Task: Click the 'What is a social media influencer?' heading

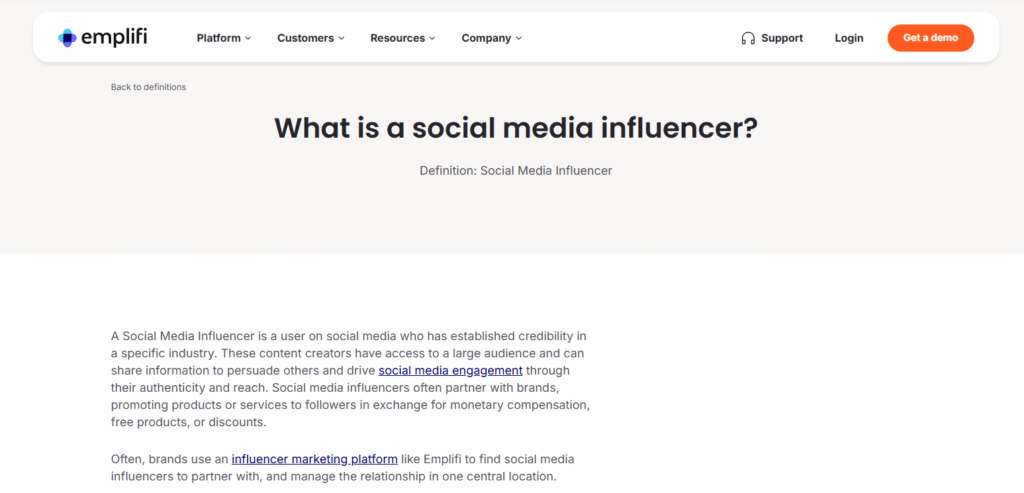Action: [x=515, y=128]
